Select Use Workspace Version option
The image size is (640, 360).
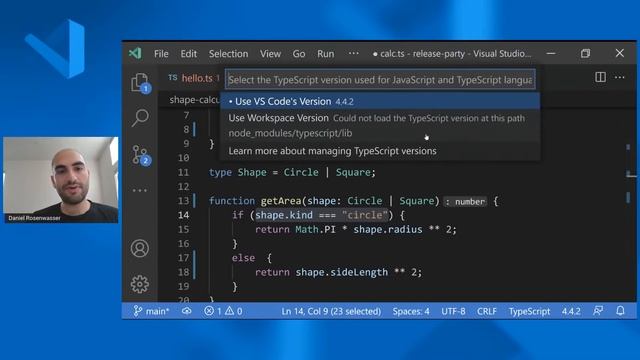pyautogui.click(x=380, y=125)
